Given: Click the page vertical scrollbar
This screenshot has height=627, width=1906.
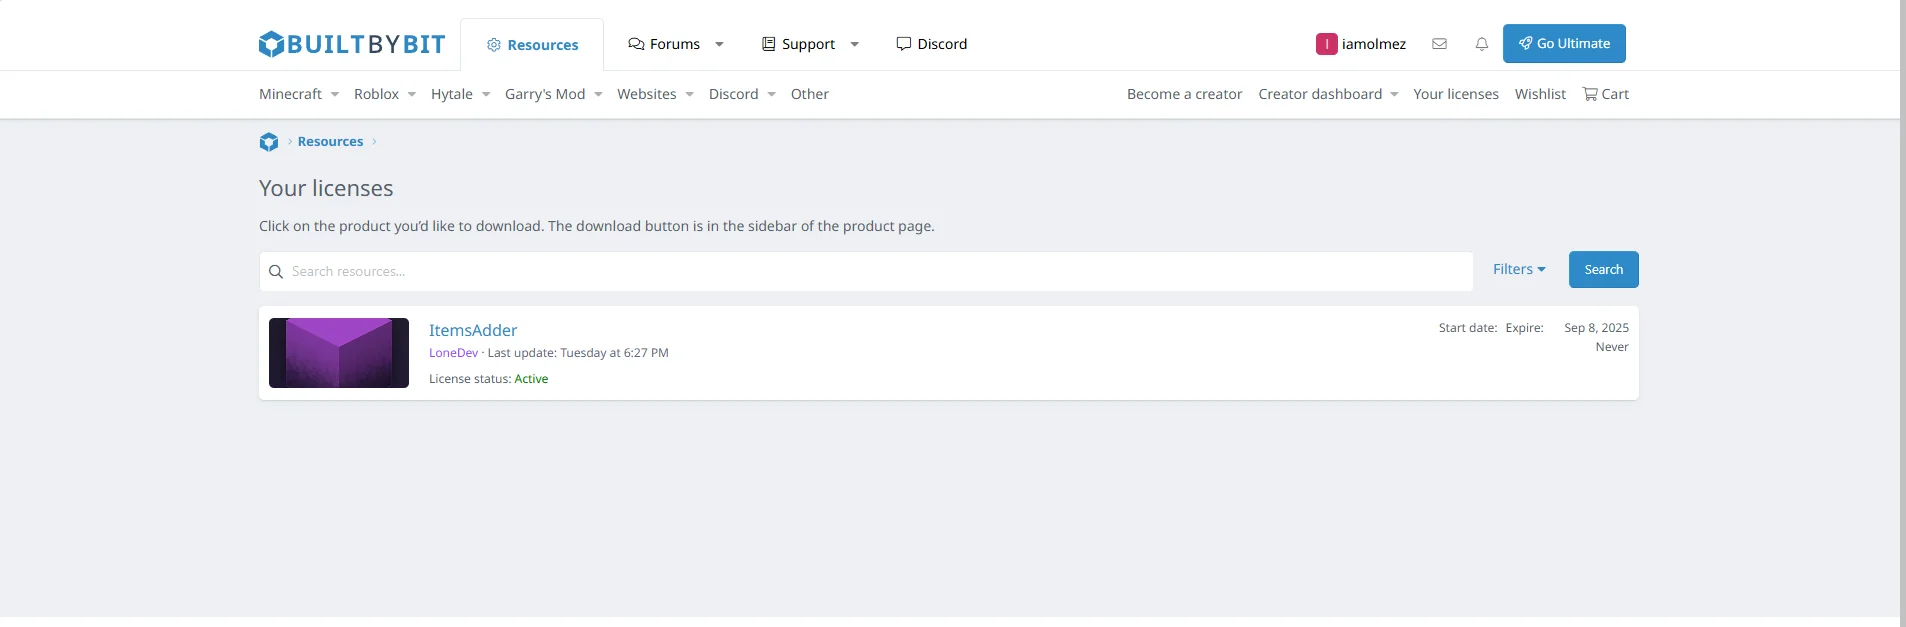Looking at the screenshot, I should (1903, 308).
